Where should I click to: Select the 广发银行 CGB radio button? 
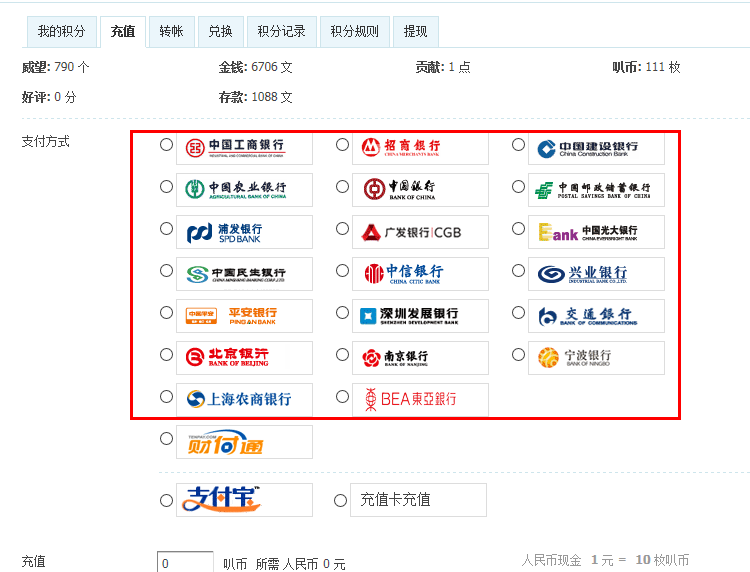click(342, 229)
